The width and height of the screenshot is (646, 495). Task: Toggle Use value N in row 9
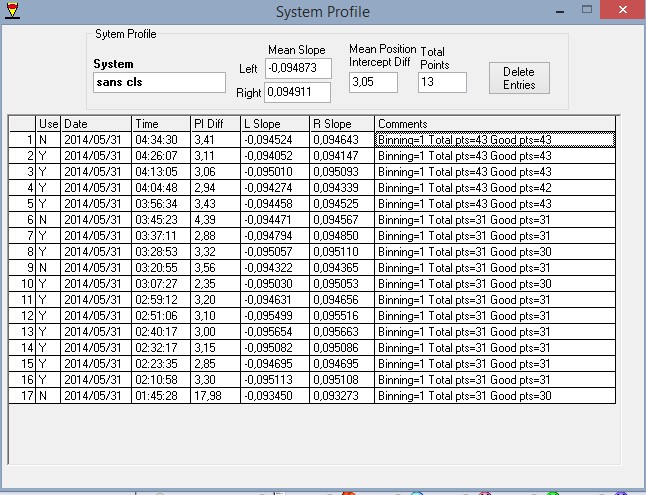pos(48,268)
